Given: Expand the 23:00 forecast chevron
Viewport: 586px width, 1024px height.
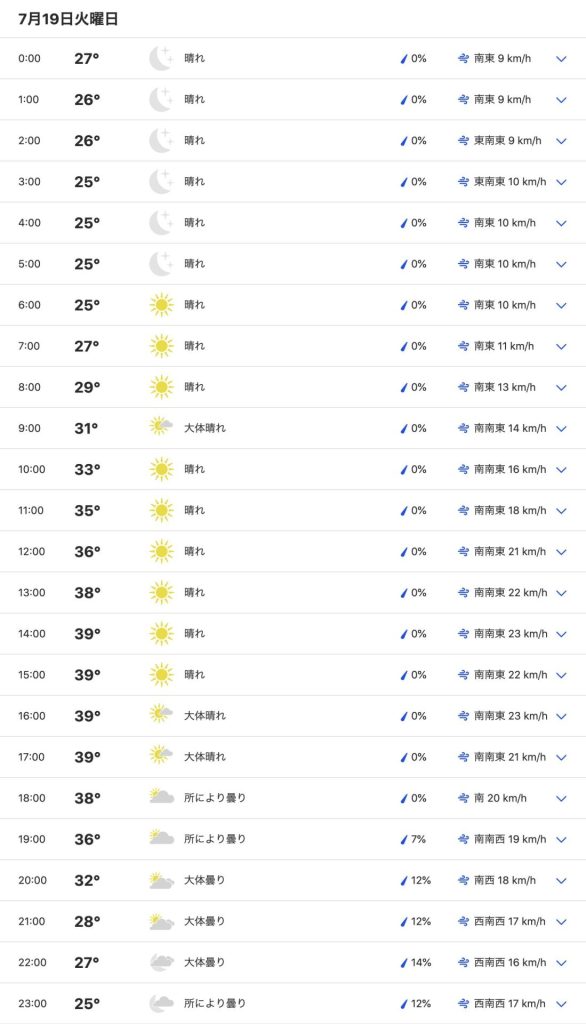Looking at the screenshot, I should 561,1004.
